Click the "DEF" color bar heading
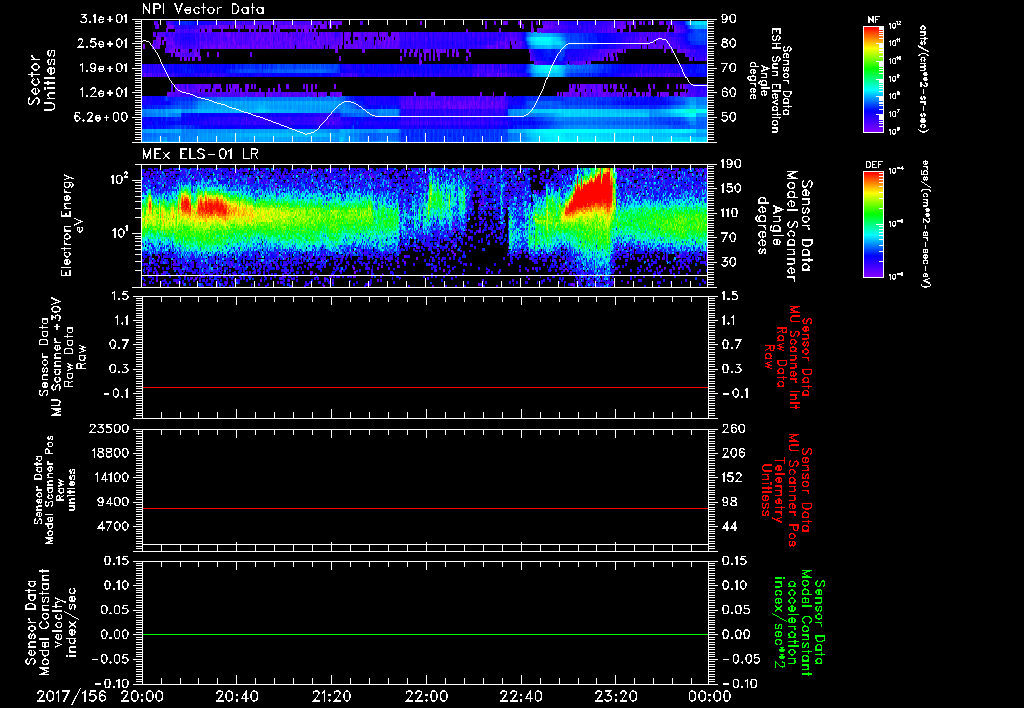The width and height of the screenshot is (1024, 708). pyautogui.click(x=873, y=165)
